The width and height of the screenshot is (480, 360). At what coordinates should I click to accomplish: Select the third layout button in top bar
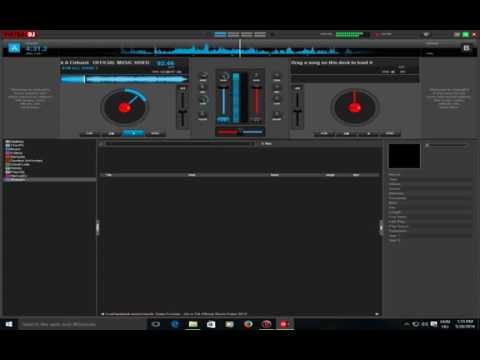247,34
